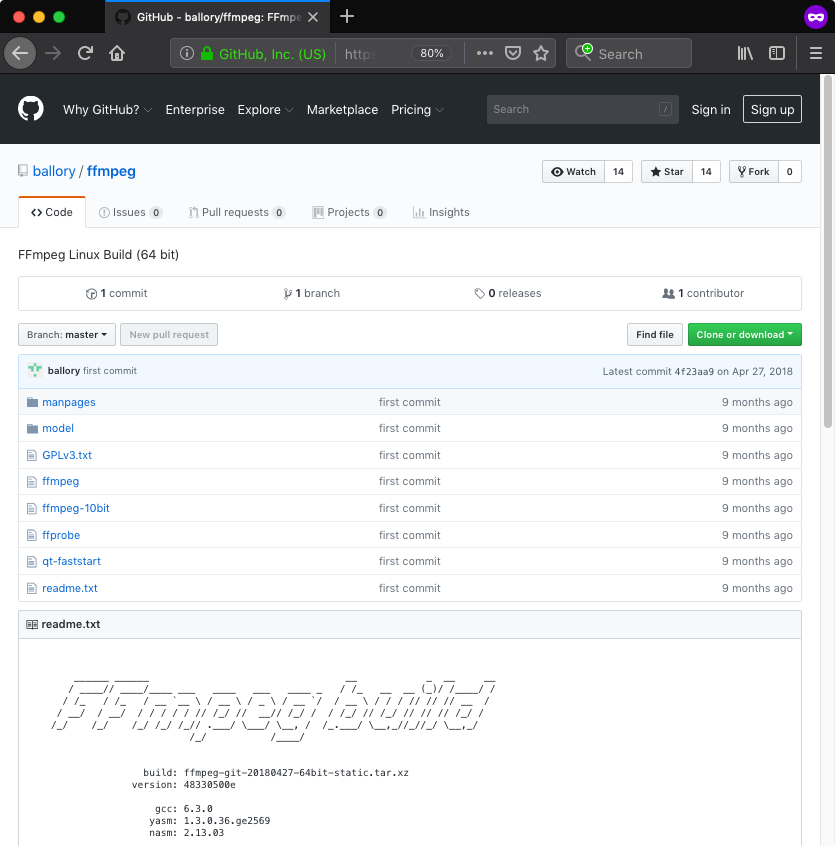The width and height of the screenshot is (835, 846).
Task: Expand the Pricing menu
Action: [x=418, y=110]
